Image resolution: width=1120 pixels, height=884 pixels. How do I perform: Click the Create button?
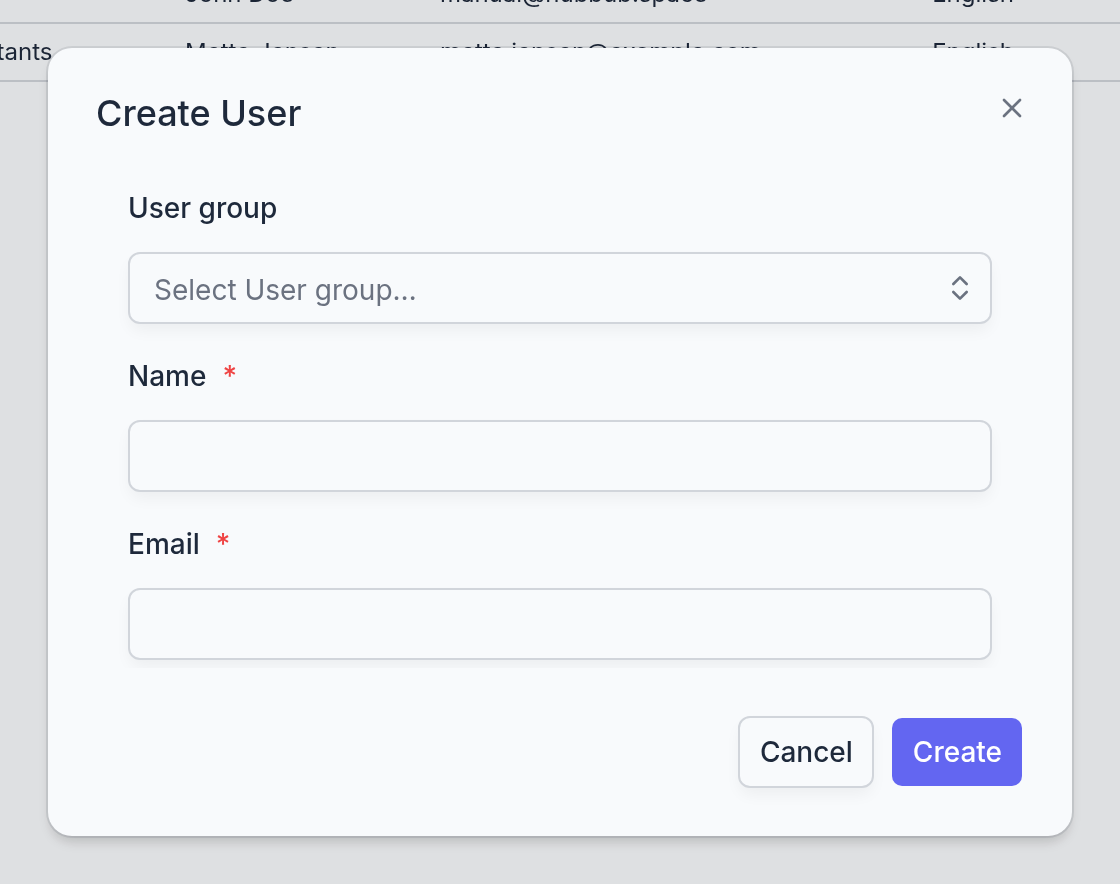(x=956, y=752)
